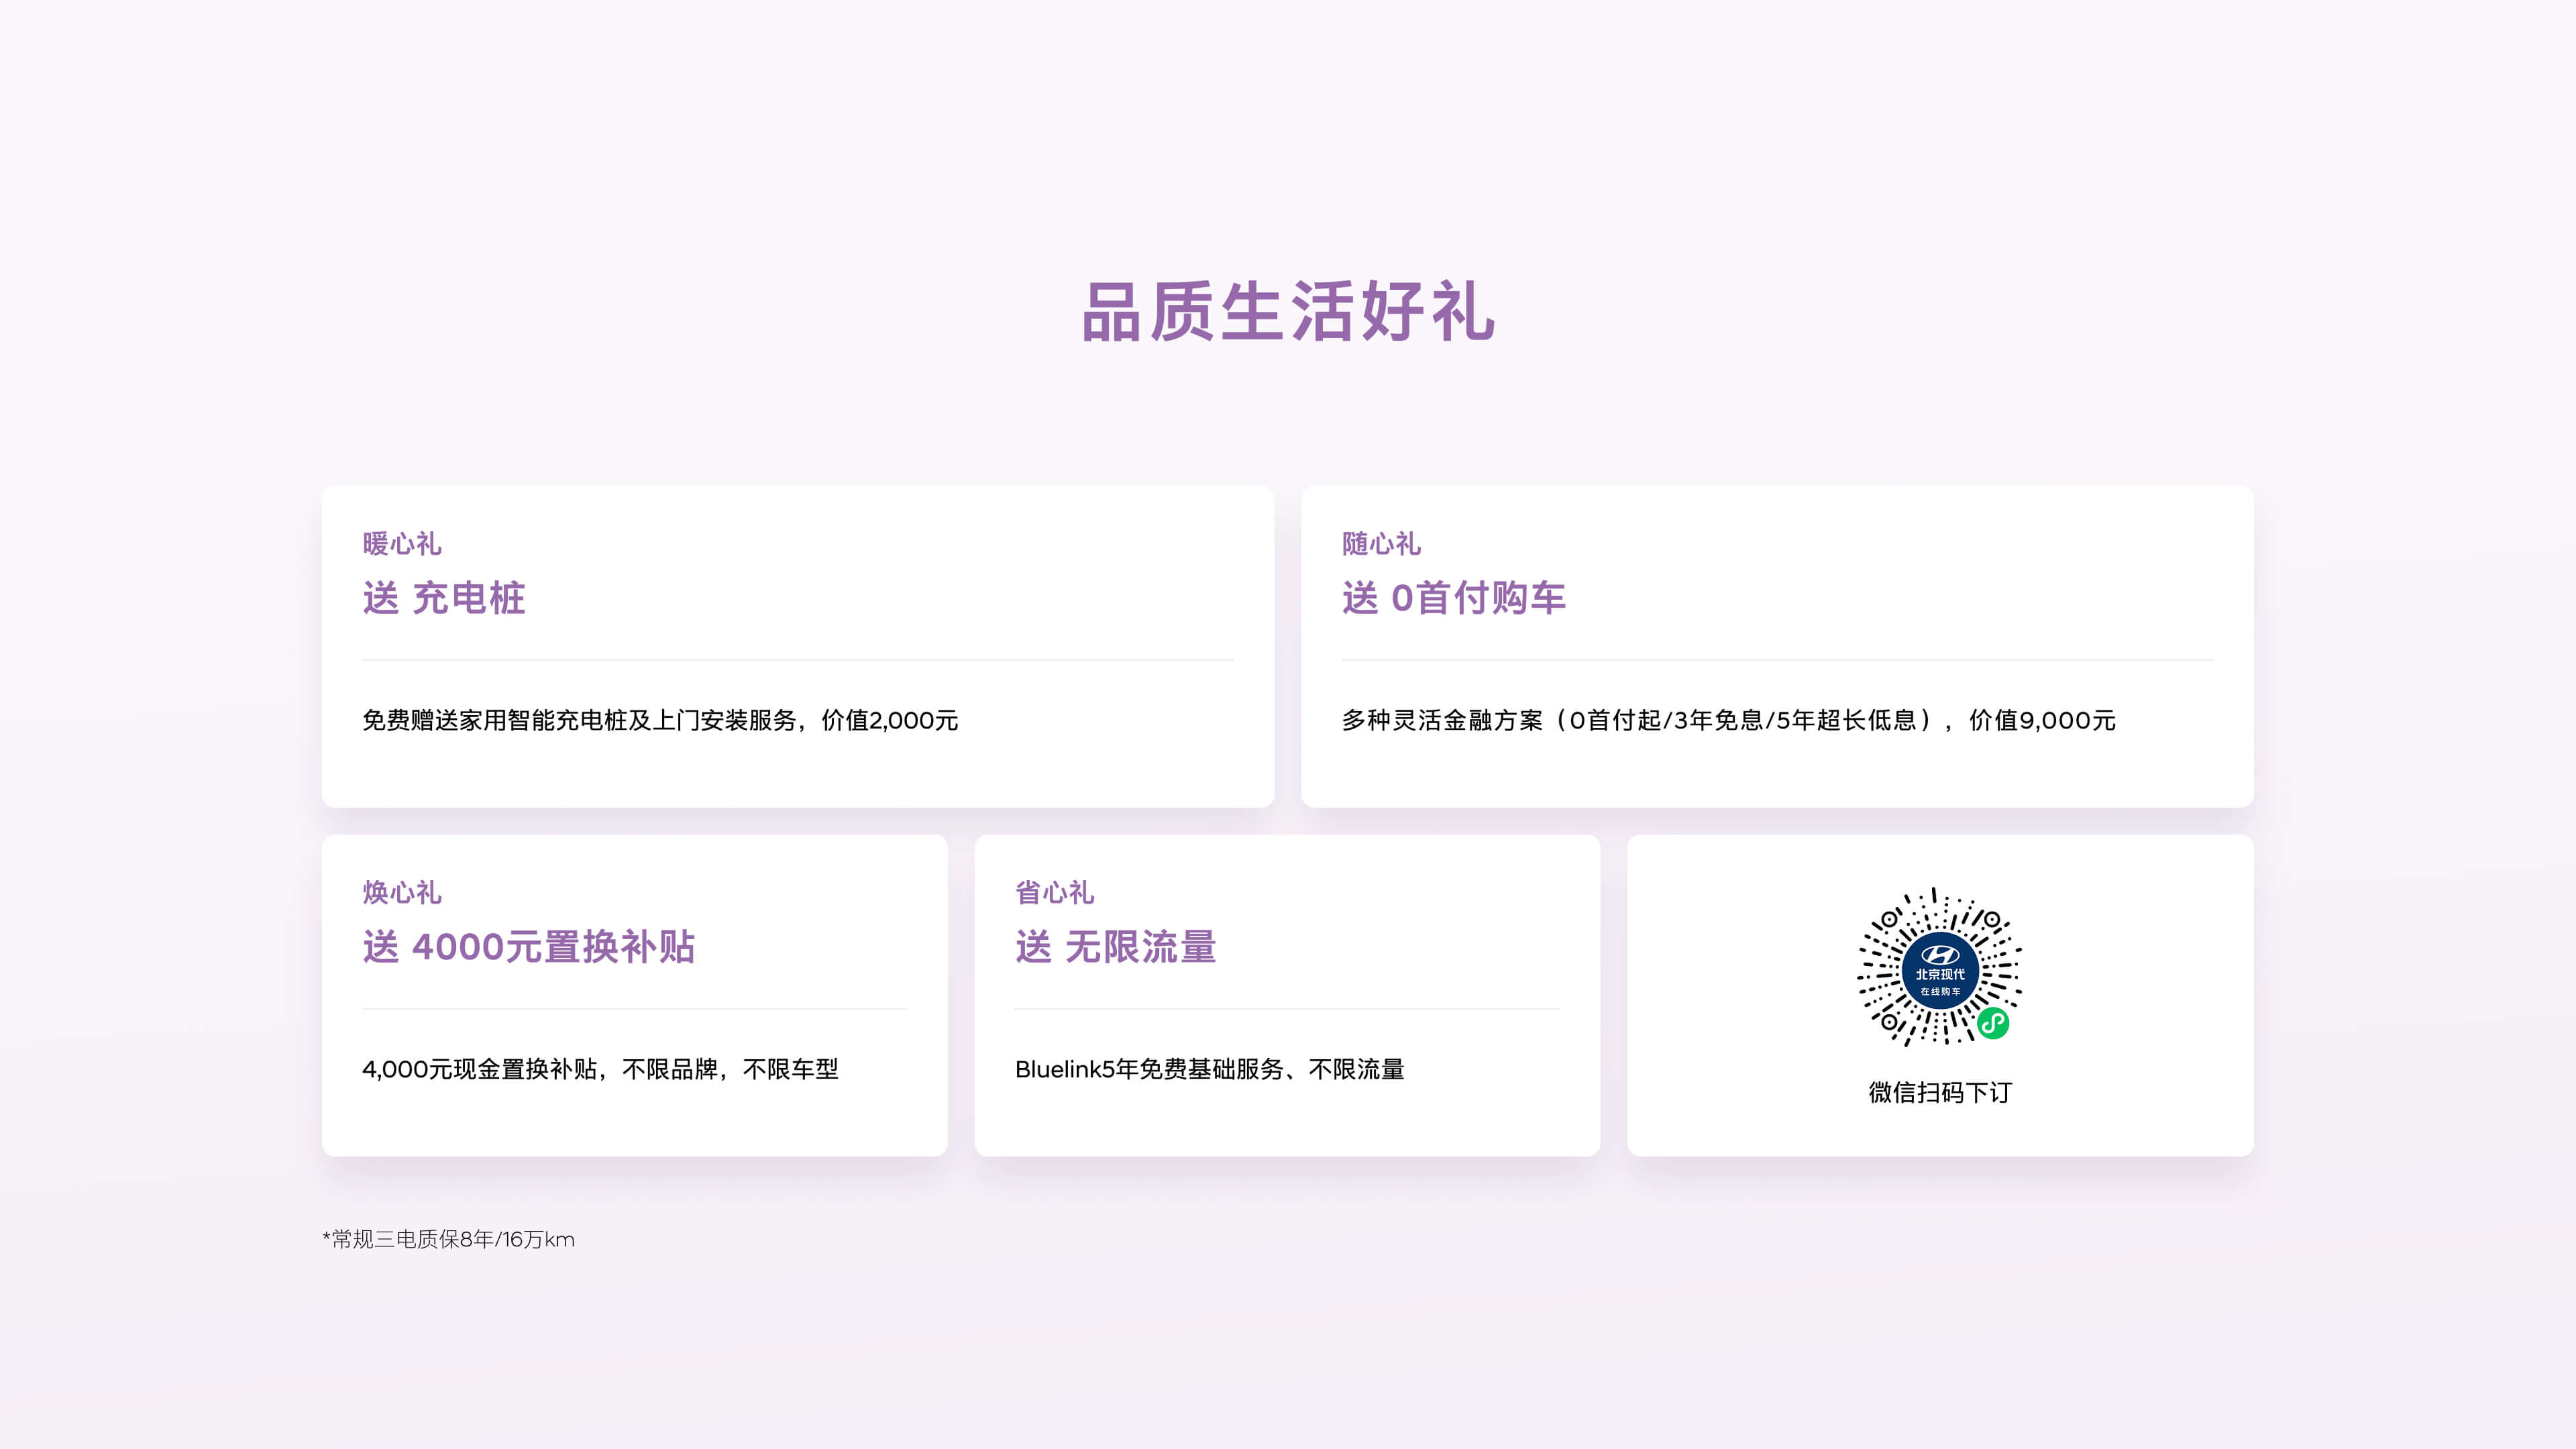Click the green WeChat mini-program badge
This screenshot has height=1449, width=2576.
[x=1993, y=1023]
